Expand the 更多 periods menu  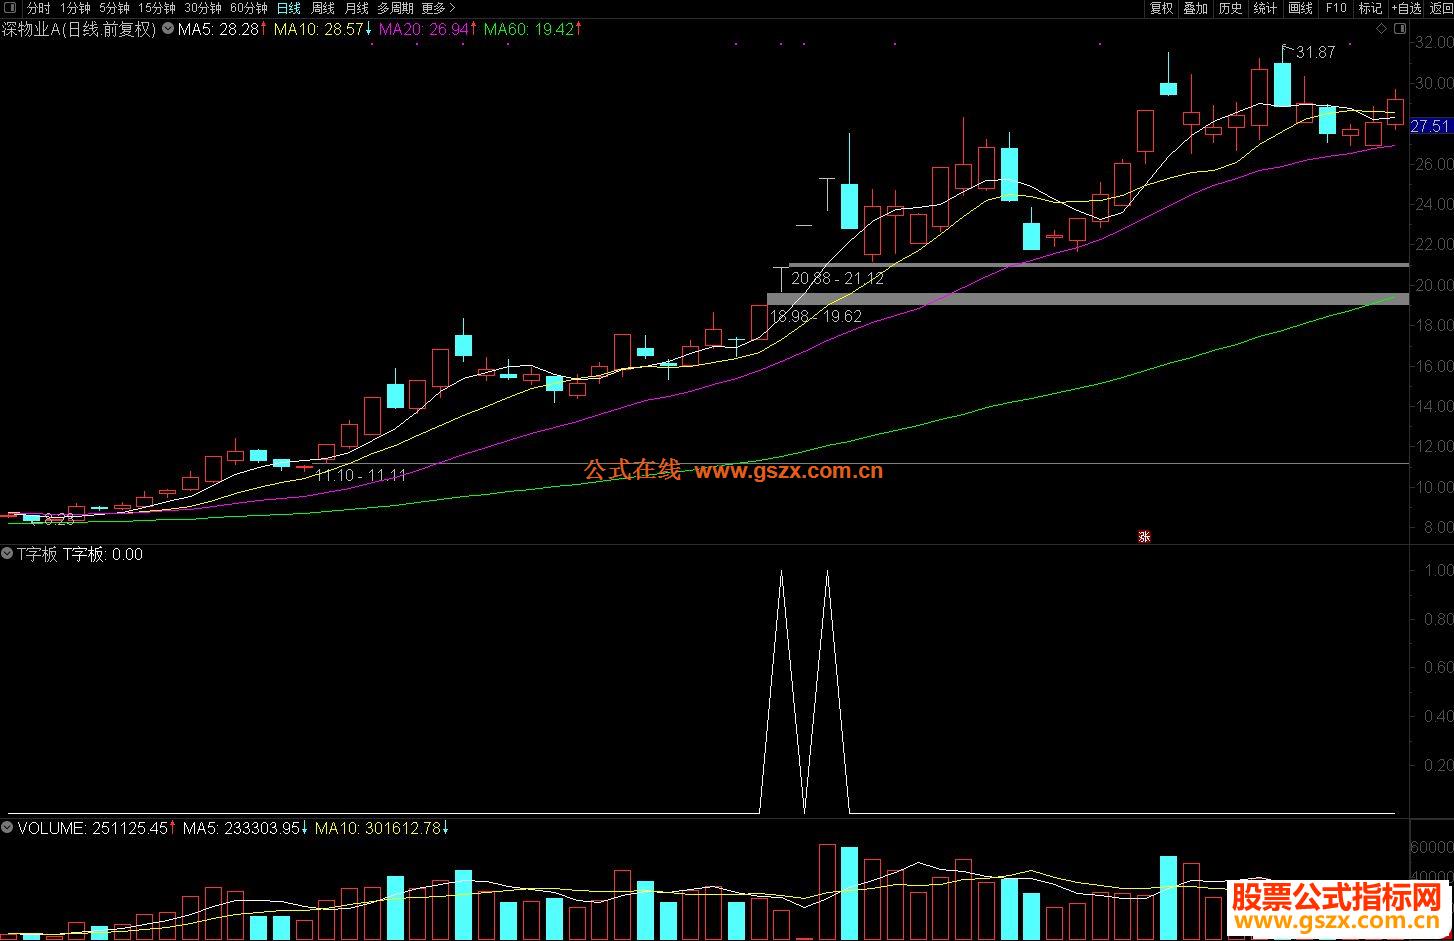(438, 8)
